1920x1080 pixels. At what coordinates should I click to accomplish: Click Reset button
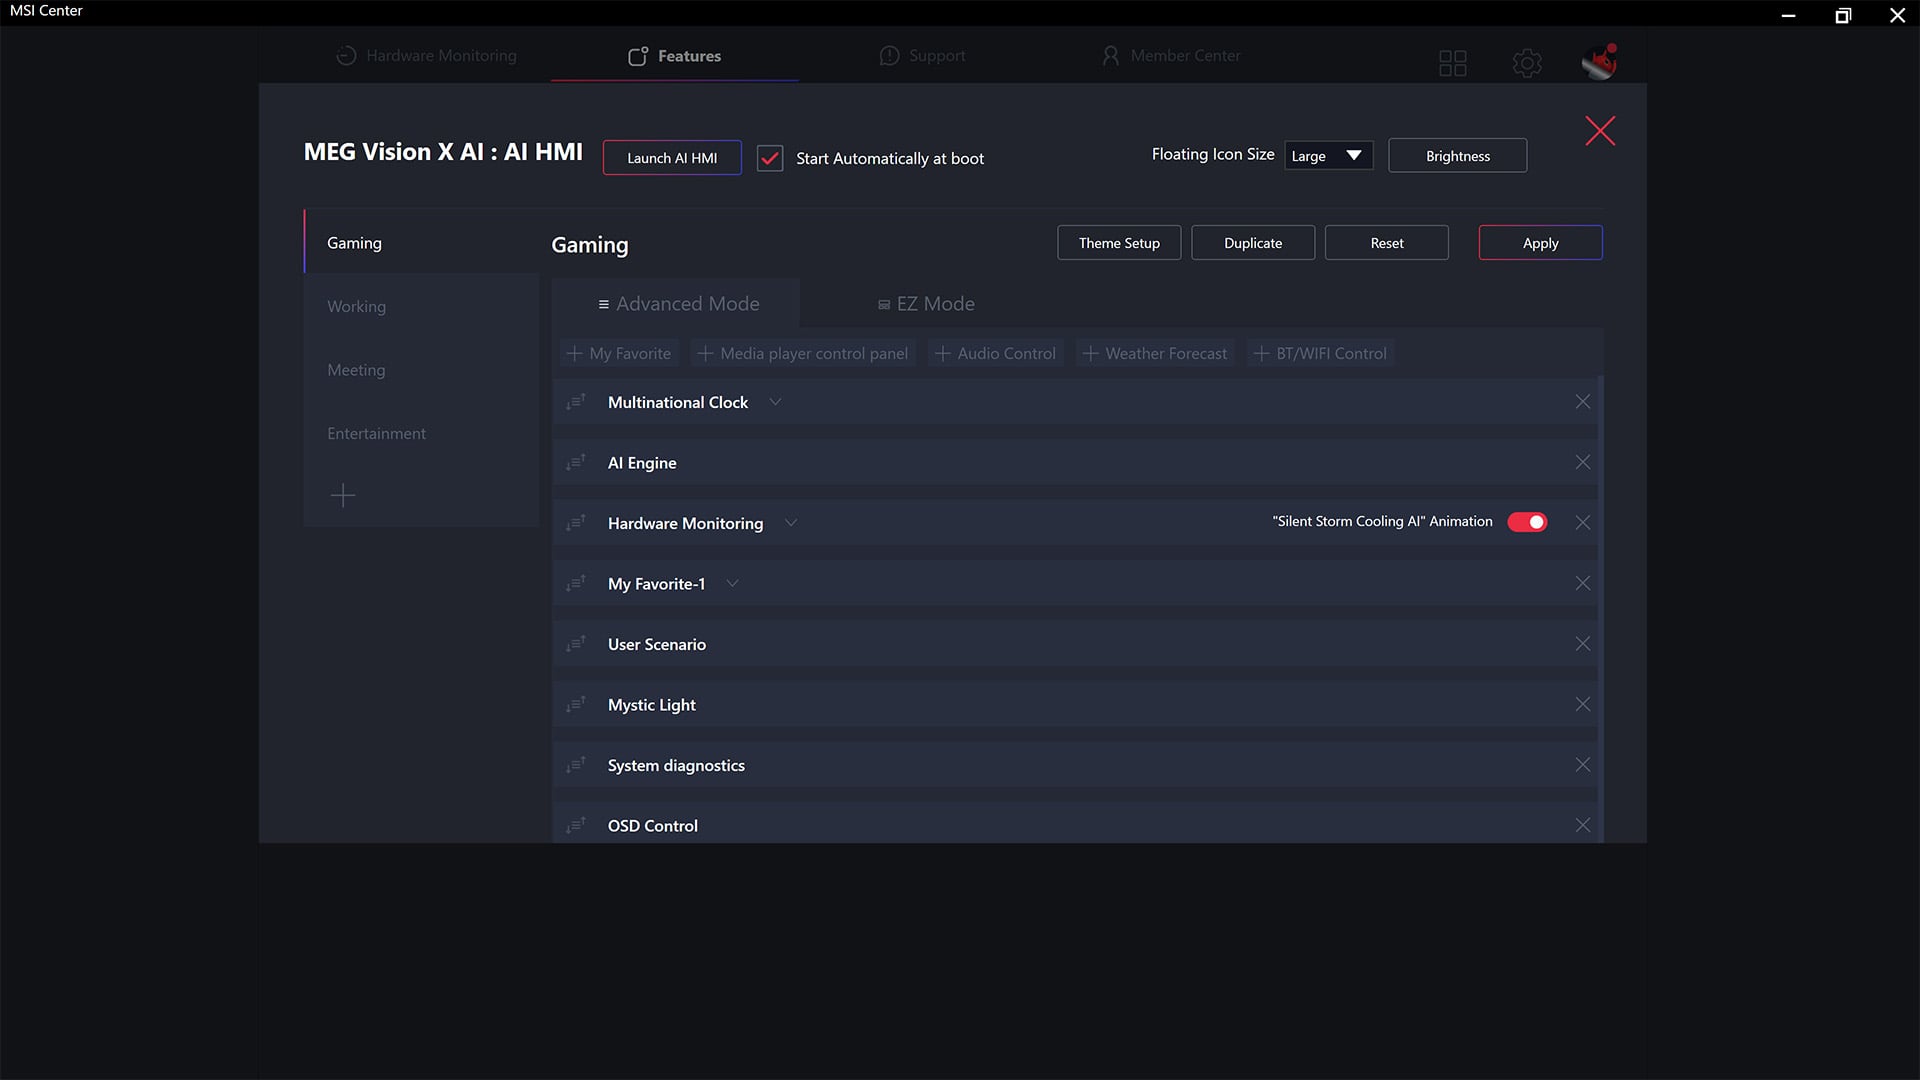[1387, 243]
